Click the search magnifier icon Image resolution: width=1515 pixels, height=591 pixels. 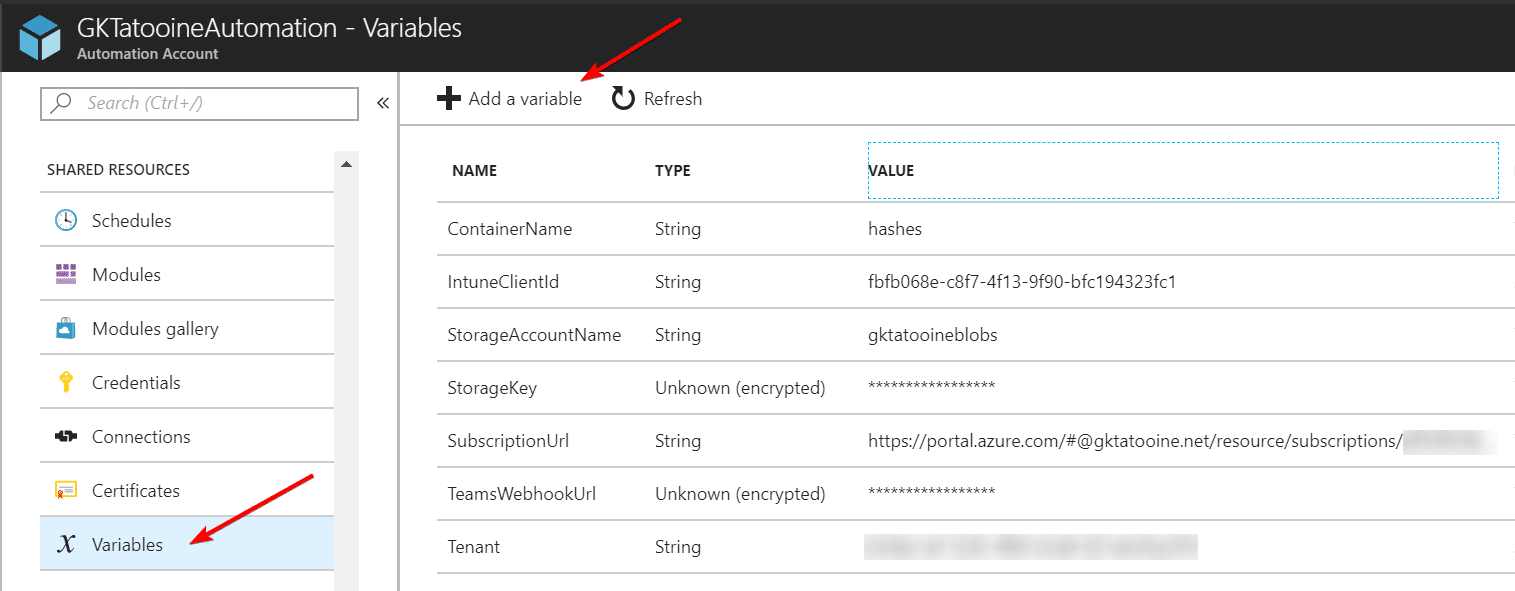click(62, 103)
